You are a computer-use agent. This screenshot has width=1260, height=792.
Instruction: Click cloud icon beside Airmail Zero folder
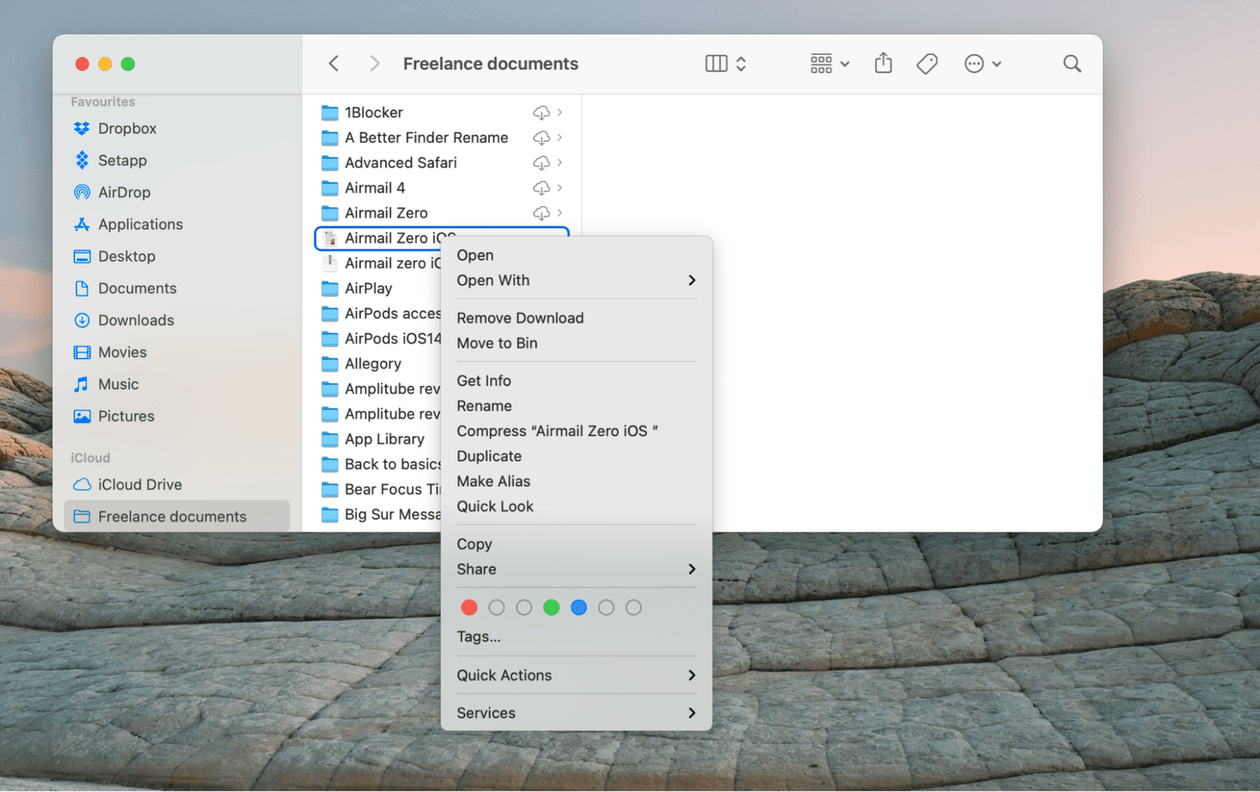(541, 212)
